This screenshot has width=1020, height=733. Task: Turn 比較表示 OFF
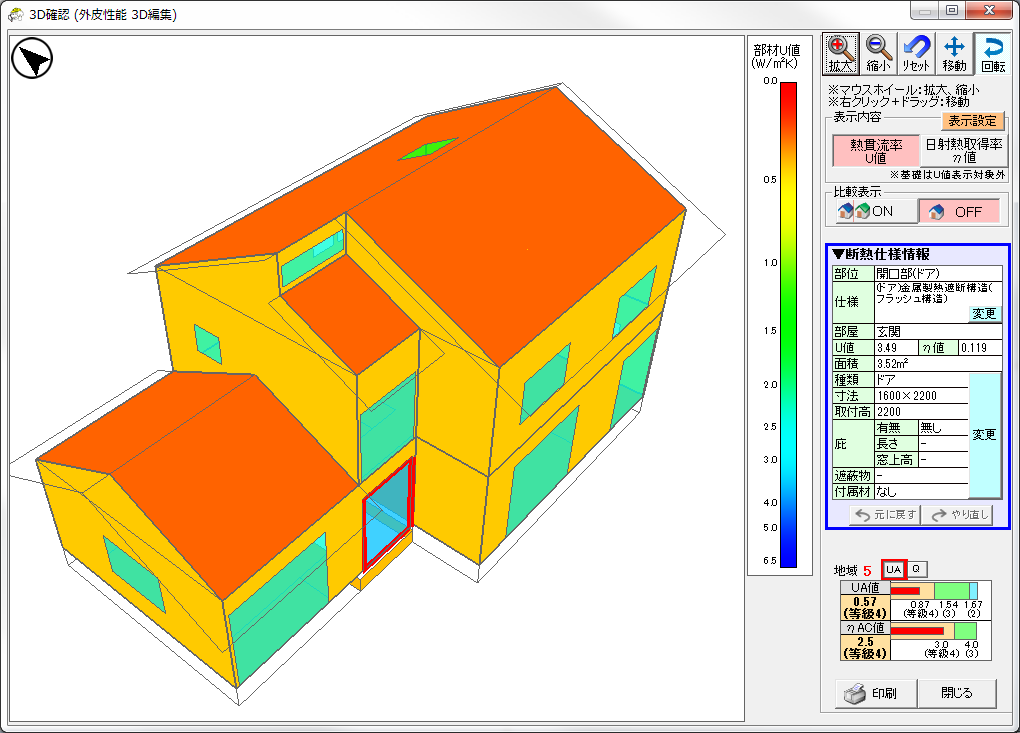pyautogui.click(x=958, y=211)
